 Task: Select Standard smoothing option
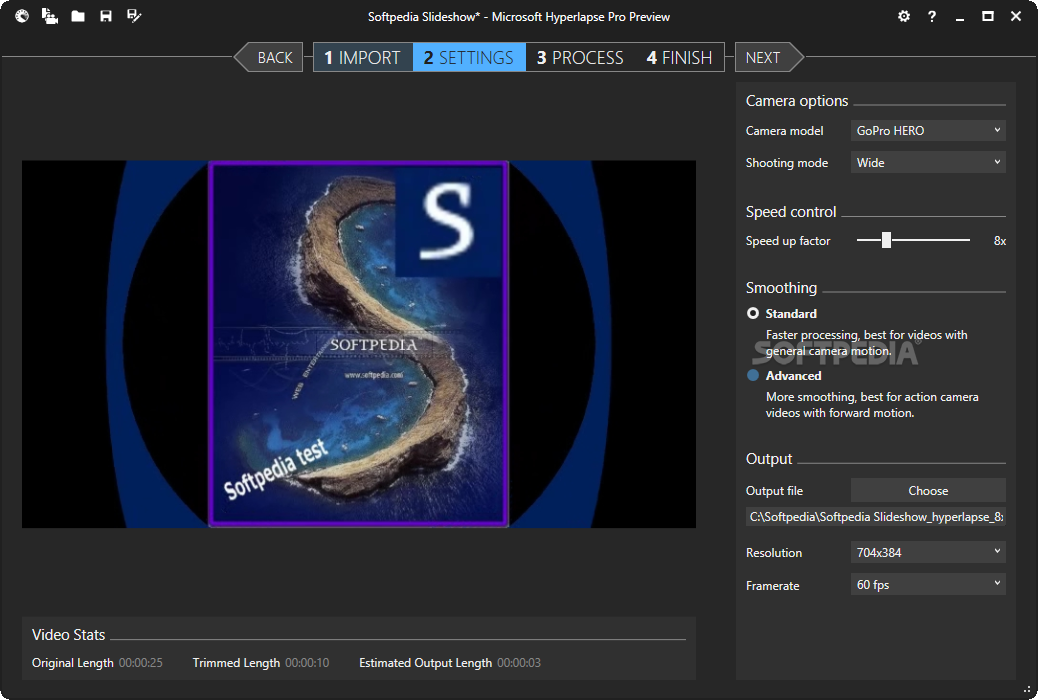click(753, 313)
